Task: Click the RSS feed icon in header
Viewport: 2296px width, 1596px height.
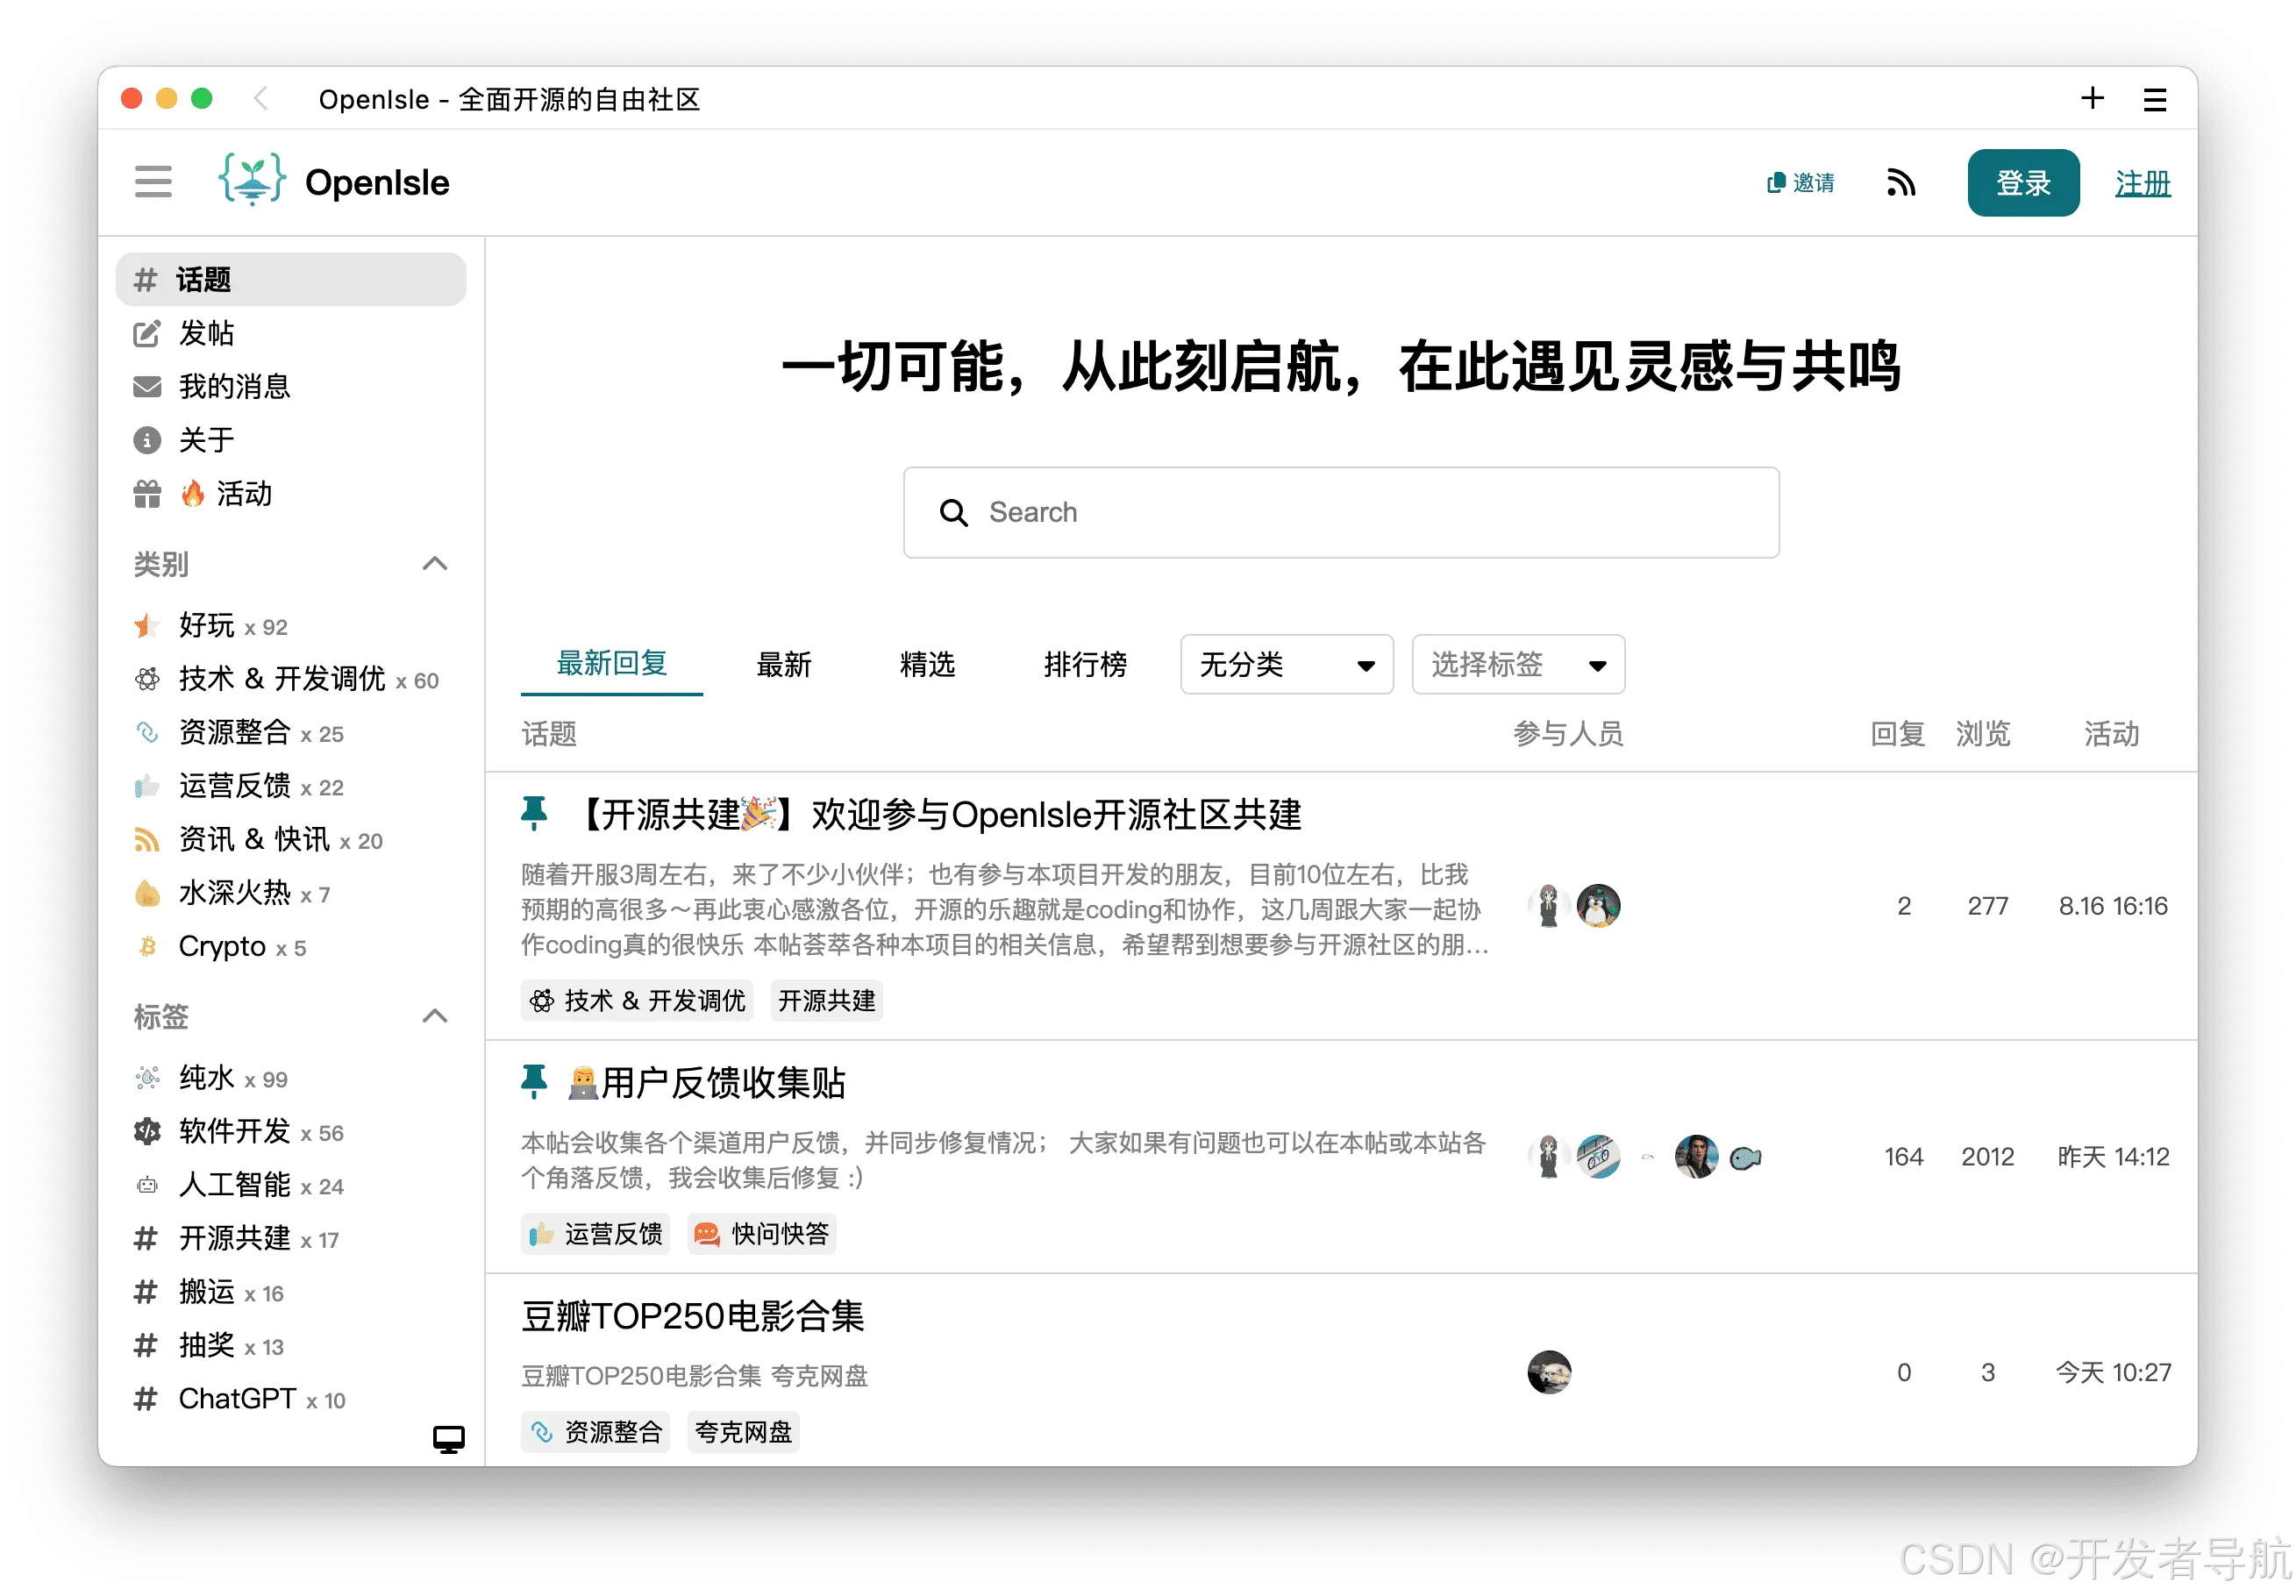Action: coord(1900,183)
